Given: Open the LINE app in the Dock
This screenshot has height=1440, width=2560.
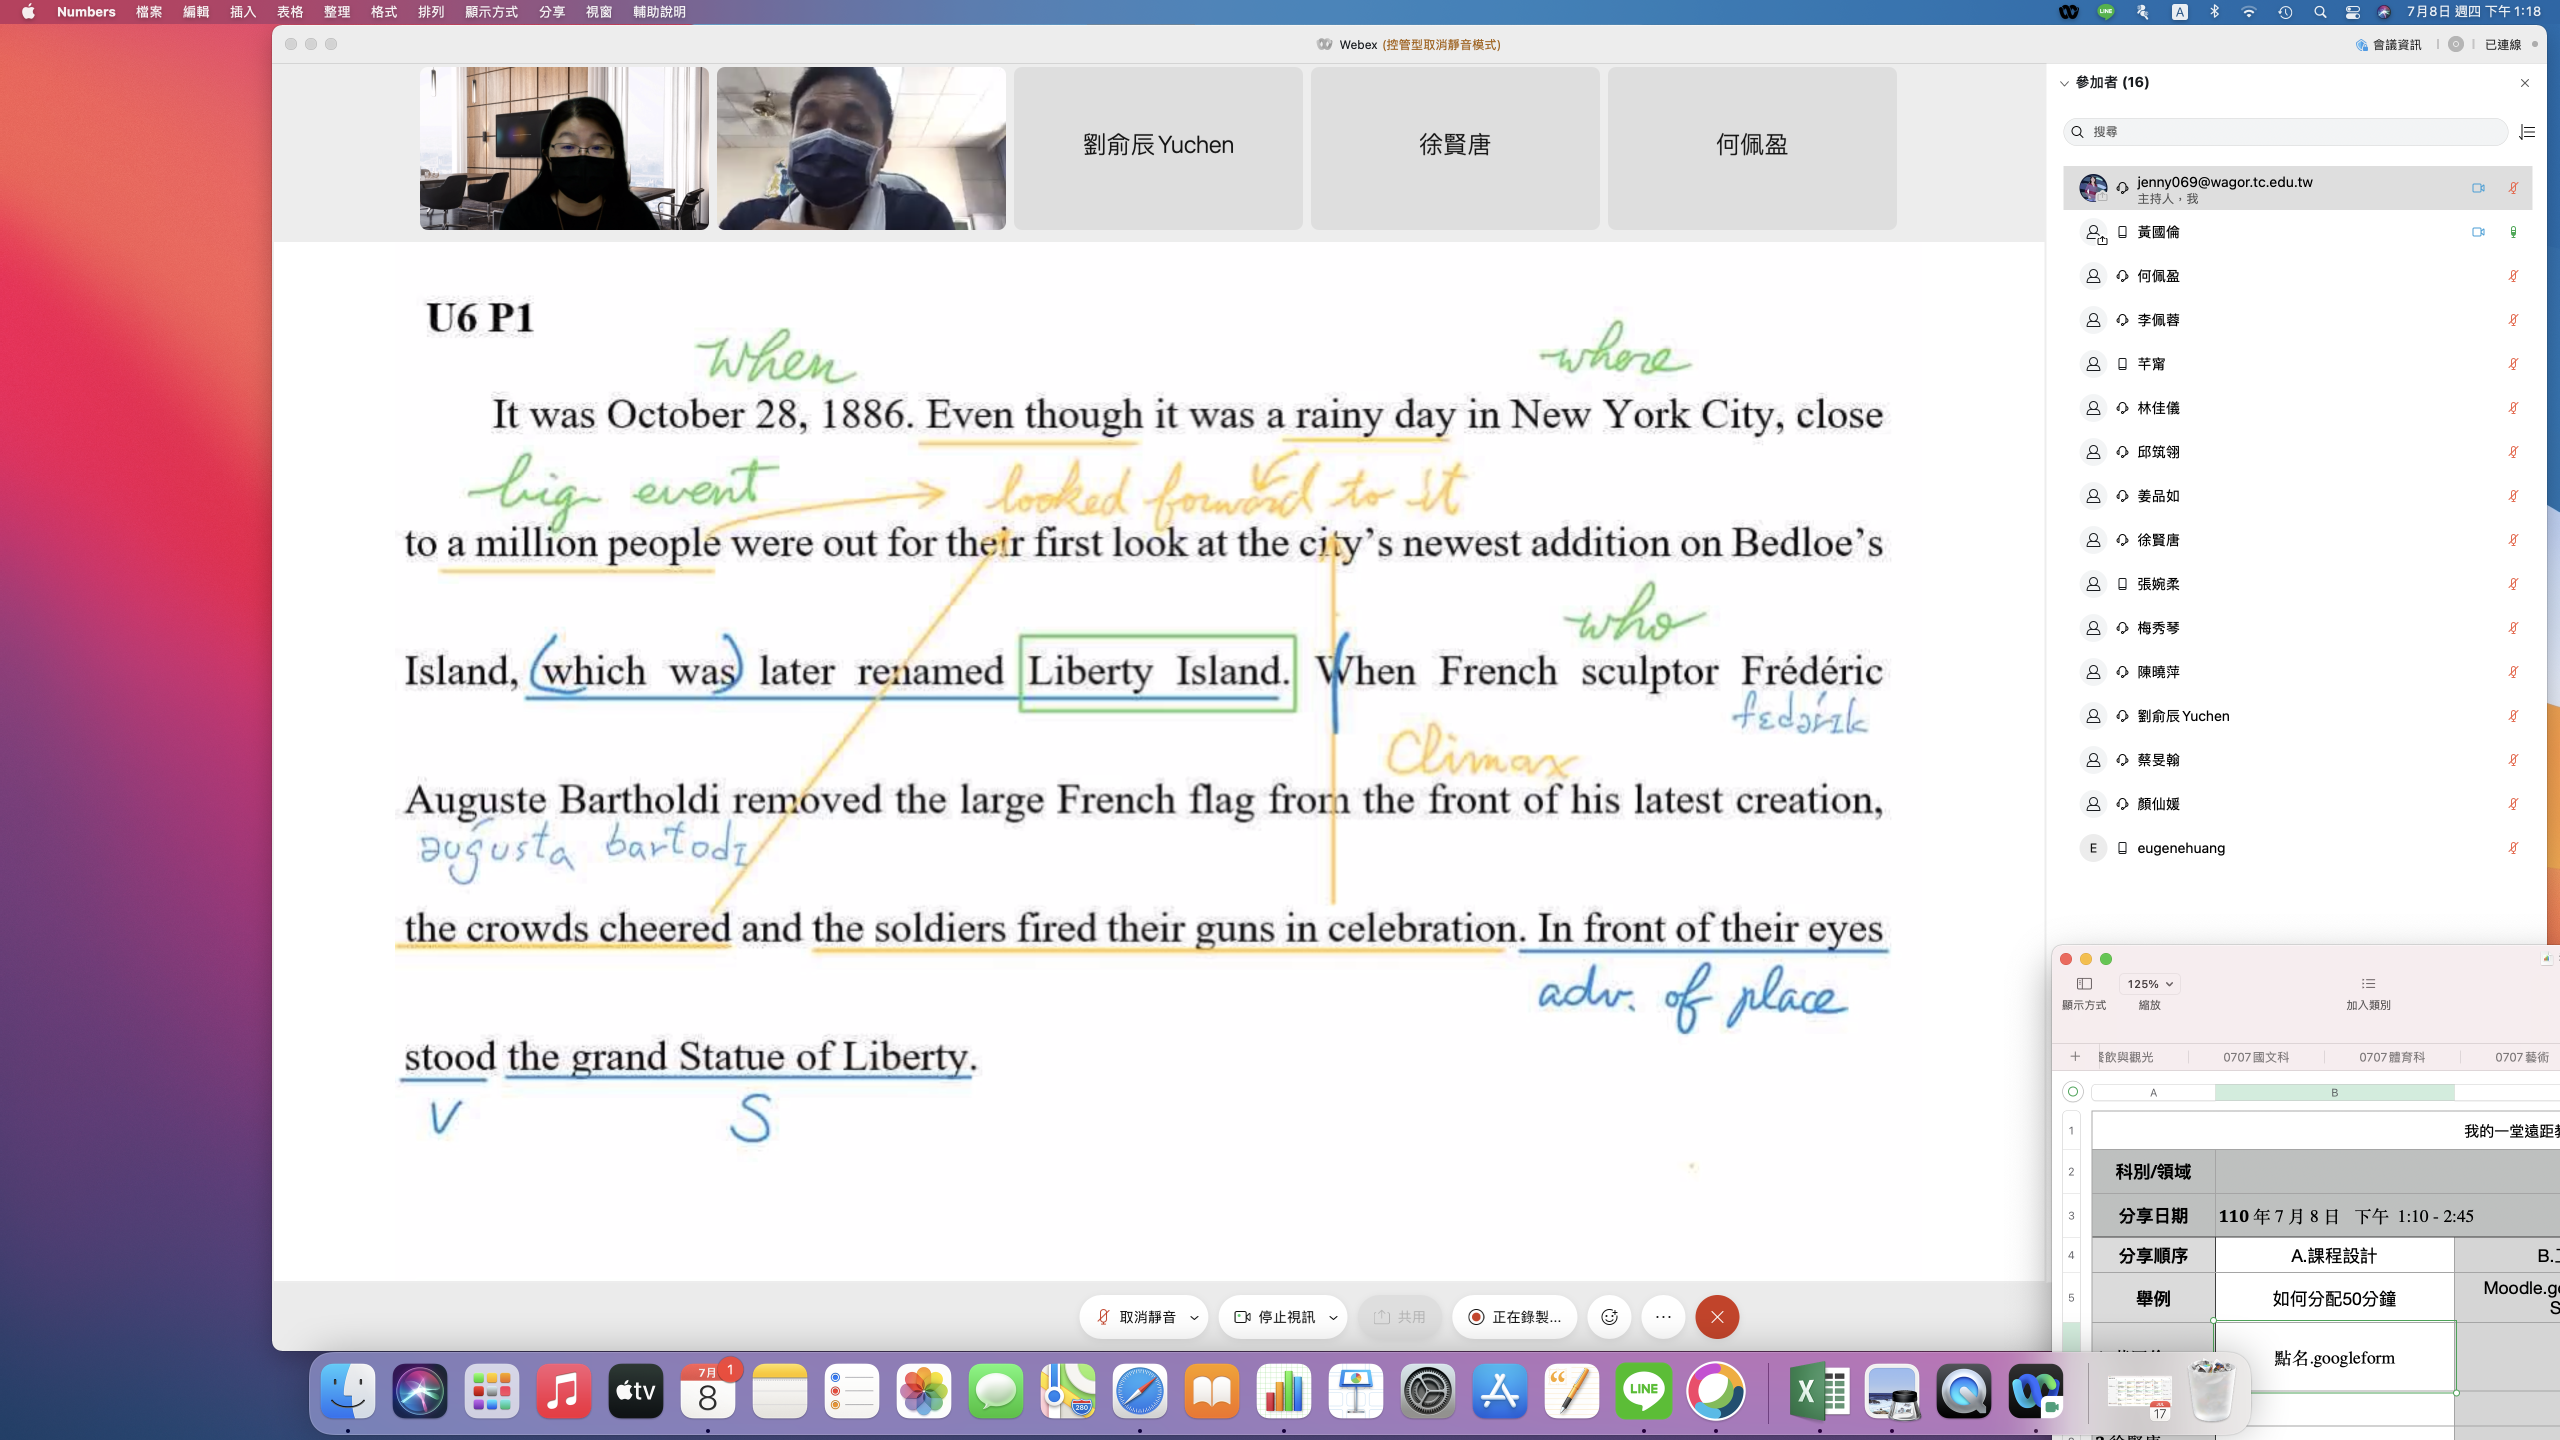Looking at the screenshot, I should tap(1643, 1391).
